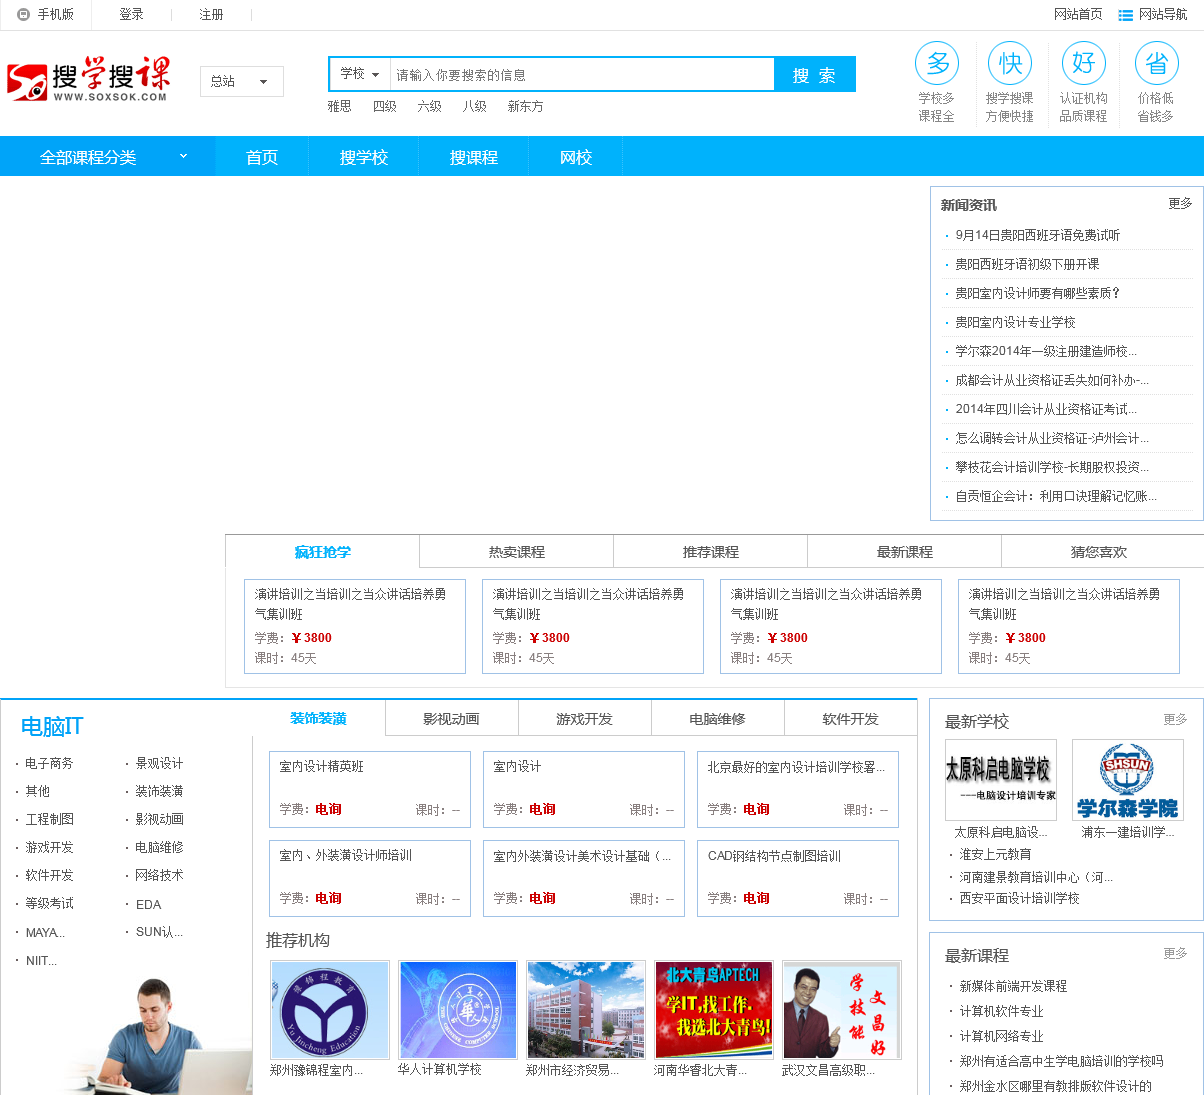Open 郑州市经济贸易 building photo
1204x1095 pixels.
tap(586, 1010)
